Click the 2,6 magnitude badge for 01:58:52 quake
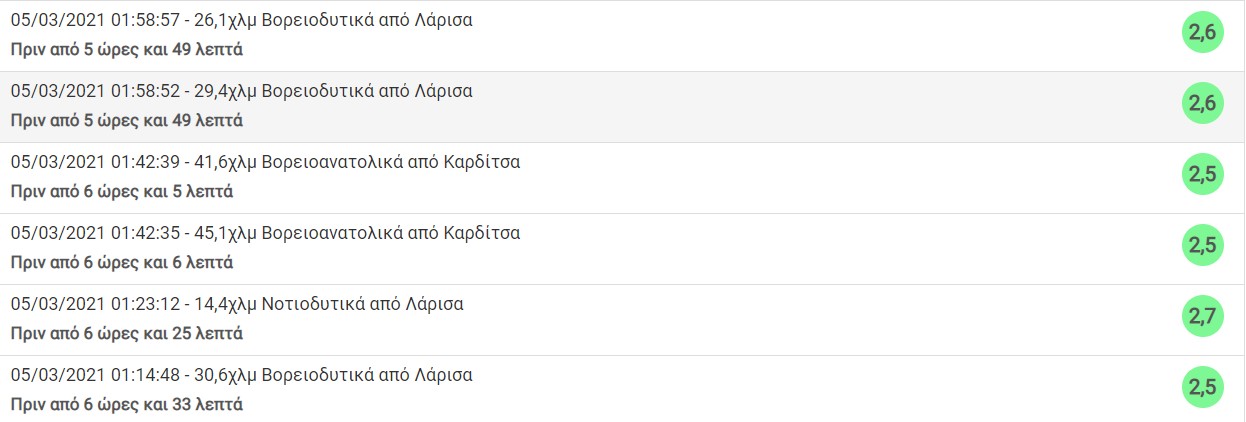1246x422 pixels. 1202,104
